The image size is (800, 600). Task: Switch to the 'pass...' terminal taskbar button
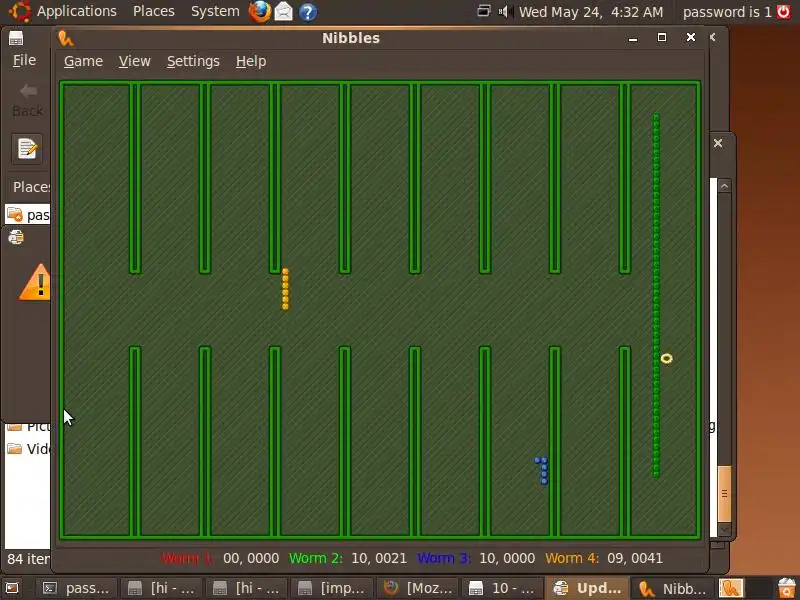pos(77,588)
